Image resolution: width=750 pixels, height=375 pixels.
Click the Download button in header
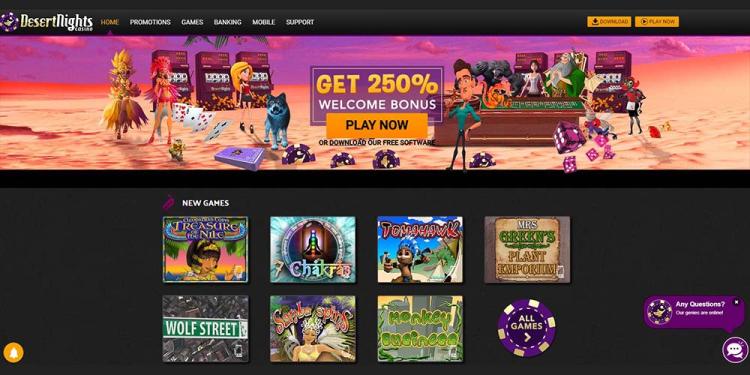[x=609, y=22]
